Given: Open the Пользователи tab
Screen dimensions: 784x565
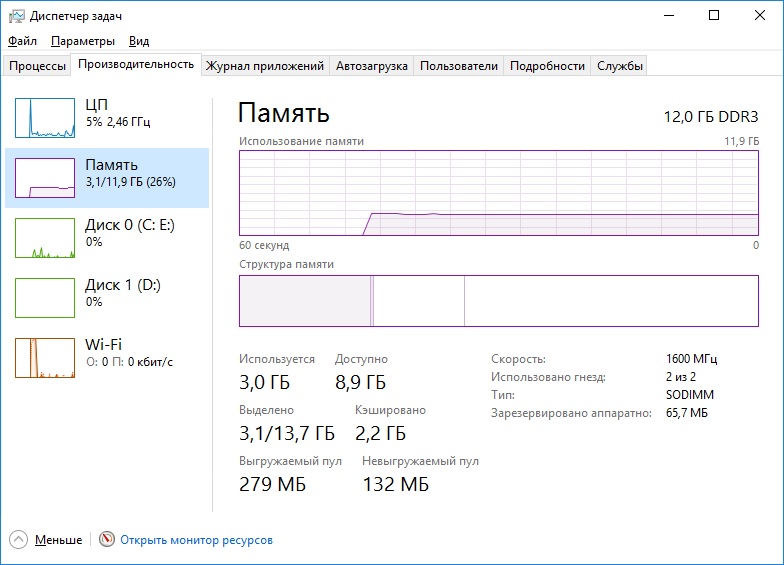Looking at the screenshot, I should tap(458, 66).
